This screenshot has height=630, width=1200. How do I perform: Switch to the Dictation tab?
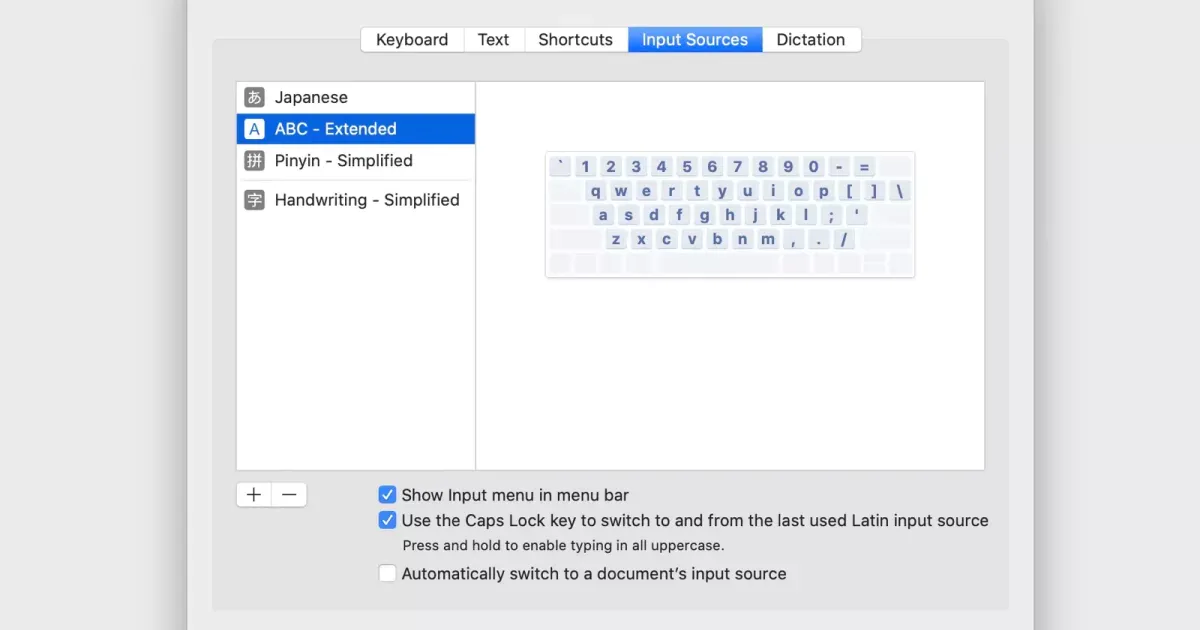tap(810, 40)
